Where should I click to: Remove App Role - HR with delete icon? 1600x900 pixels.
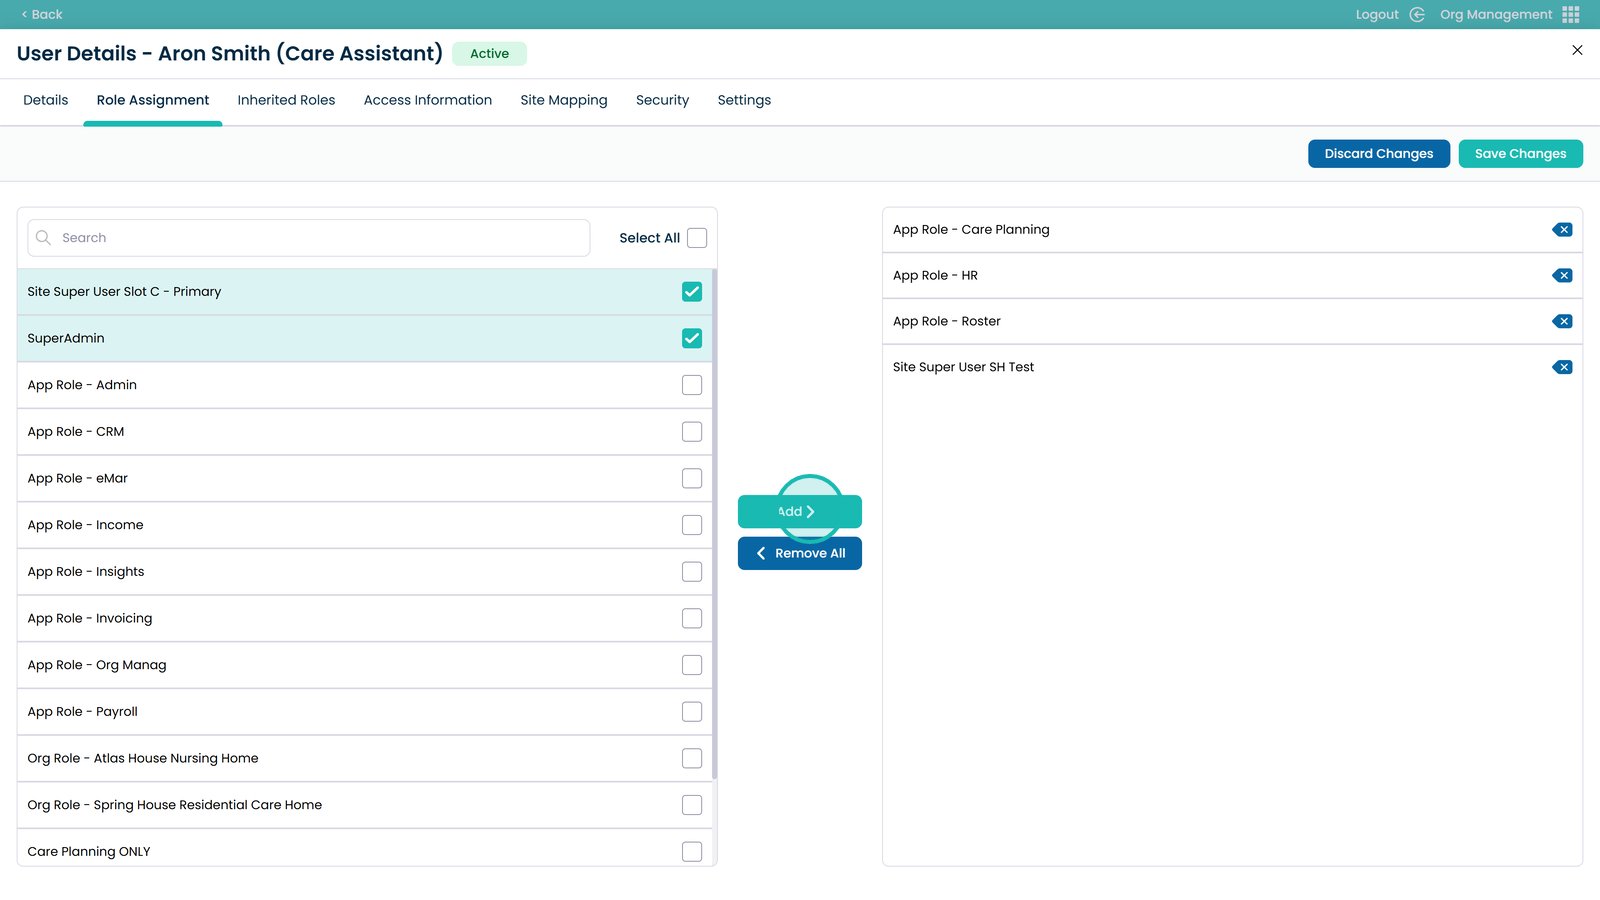[1562, 276]
